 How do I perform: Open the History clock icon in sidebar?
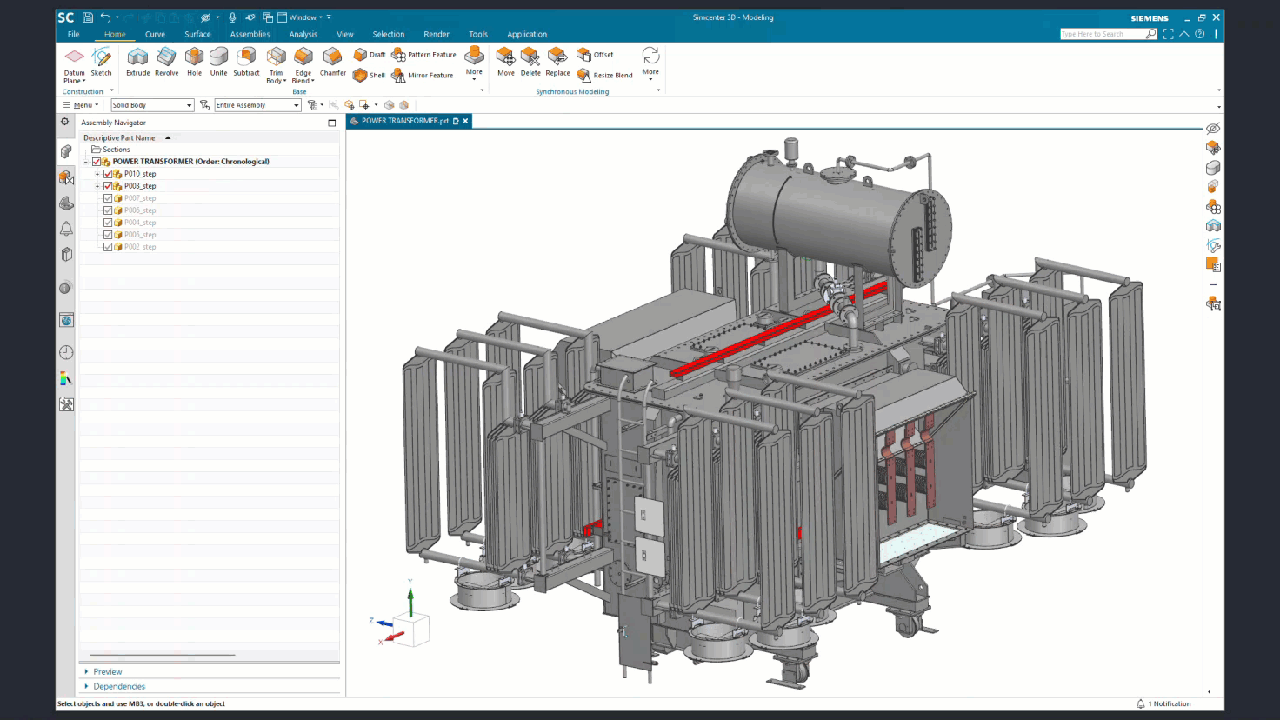pos(66,352)
